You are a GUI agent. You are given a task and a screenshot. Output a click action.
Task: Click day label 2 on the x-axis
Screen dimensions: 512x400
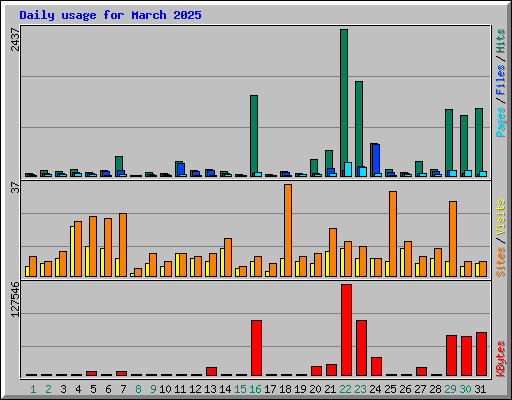[48, 389]
